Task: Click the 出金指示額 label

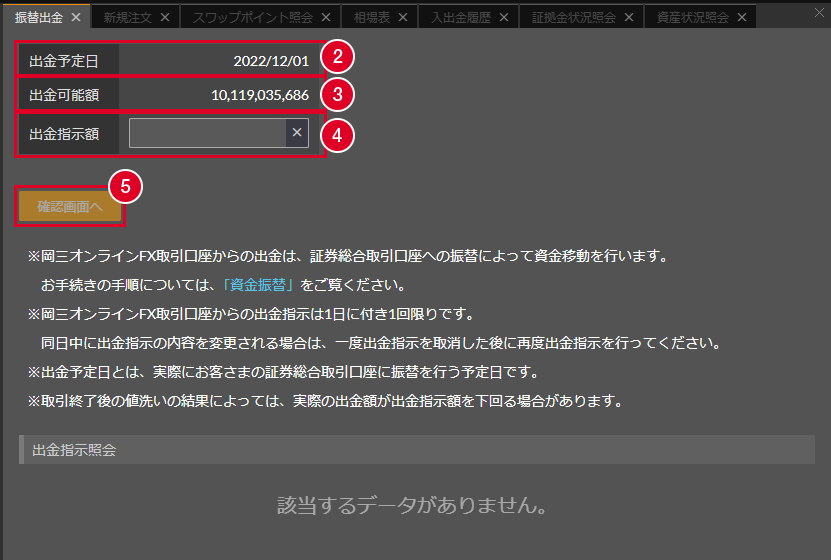Action: click(x=64, y=134)
